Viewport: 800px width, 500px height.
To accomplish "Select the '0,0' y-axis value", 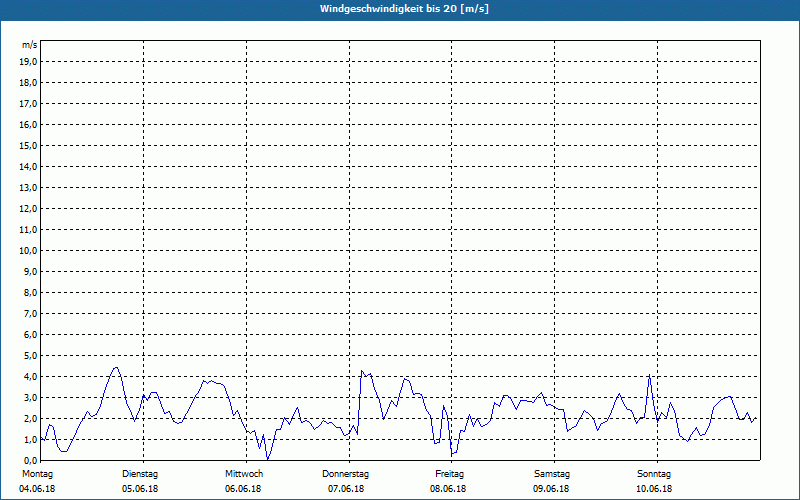I will coord(31,461).
